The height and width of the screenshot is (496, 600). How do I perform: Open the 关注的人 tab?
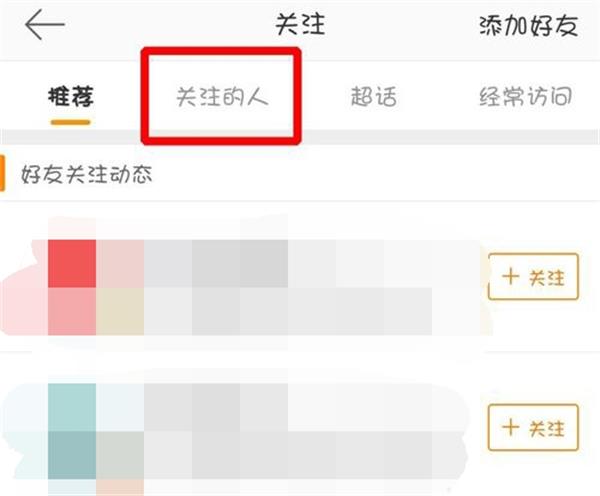click(222, 96)
